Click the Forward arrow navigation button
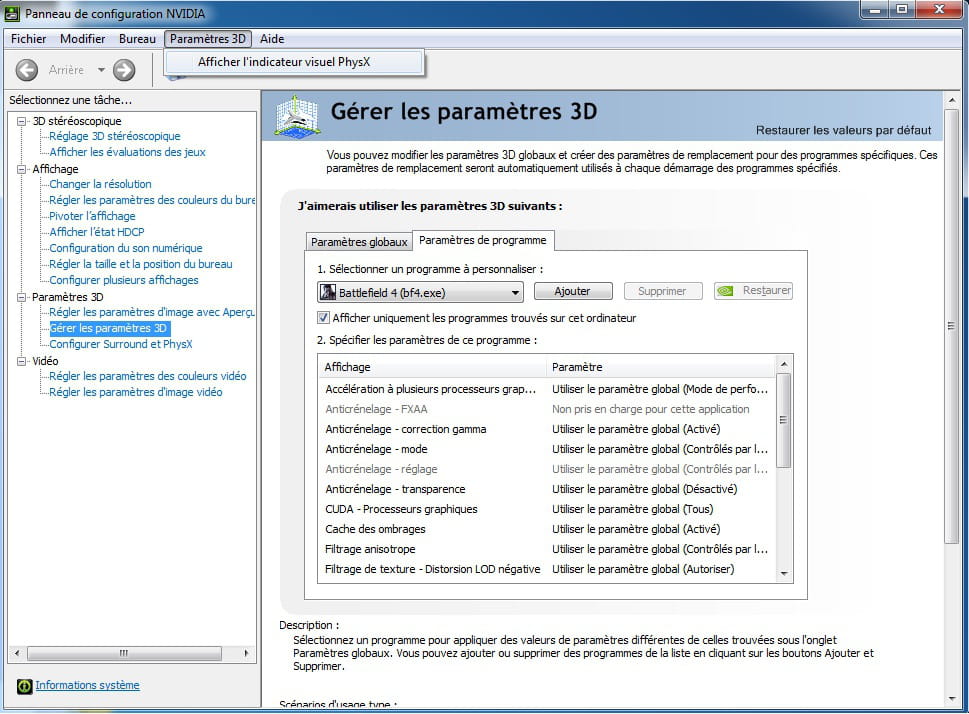969x714 pixels. point(124,70)
